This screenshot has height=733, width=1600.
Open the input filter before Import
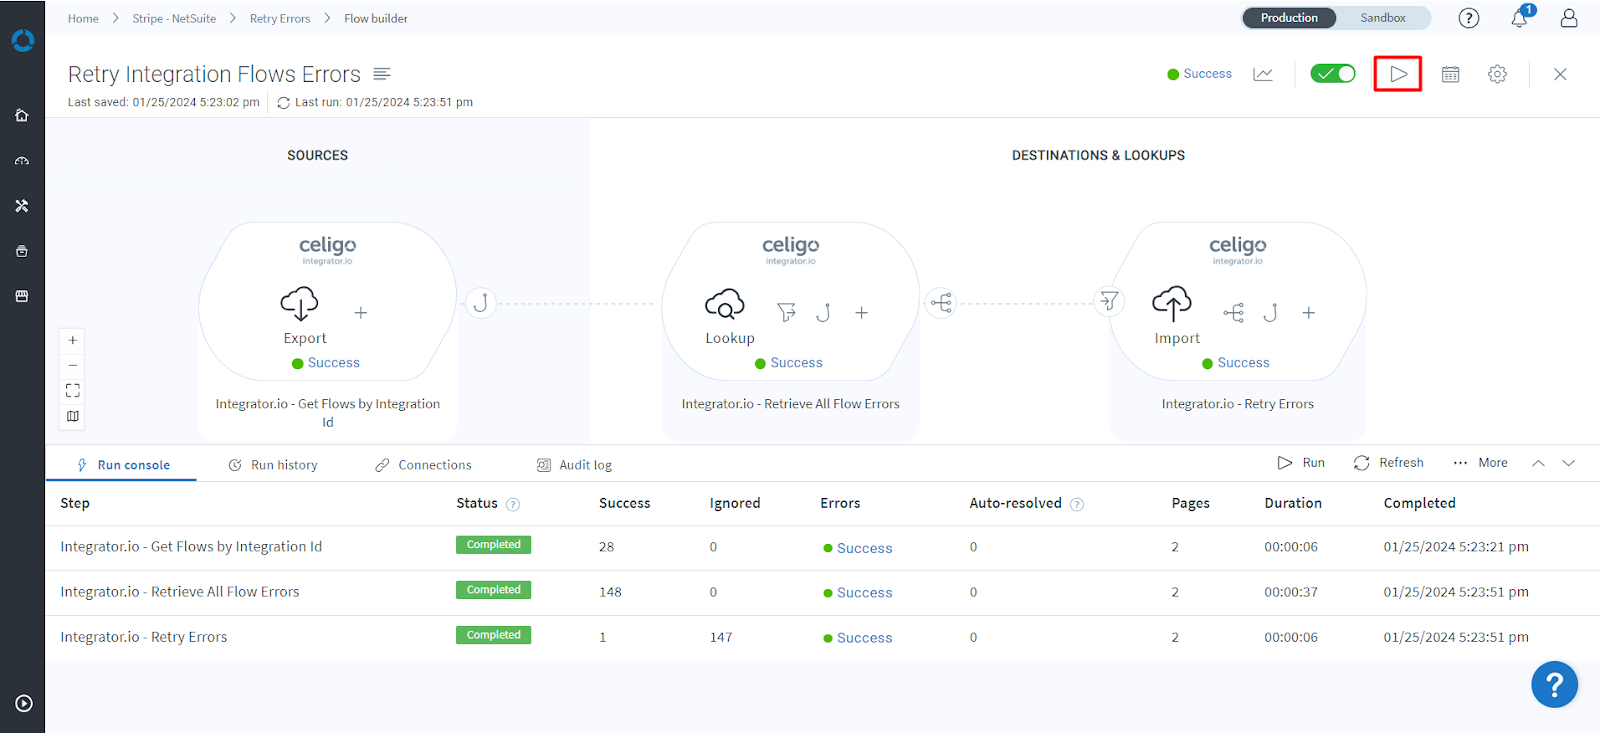click(1109, 301)
